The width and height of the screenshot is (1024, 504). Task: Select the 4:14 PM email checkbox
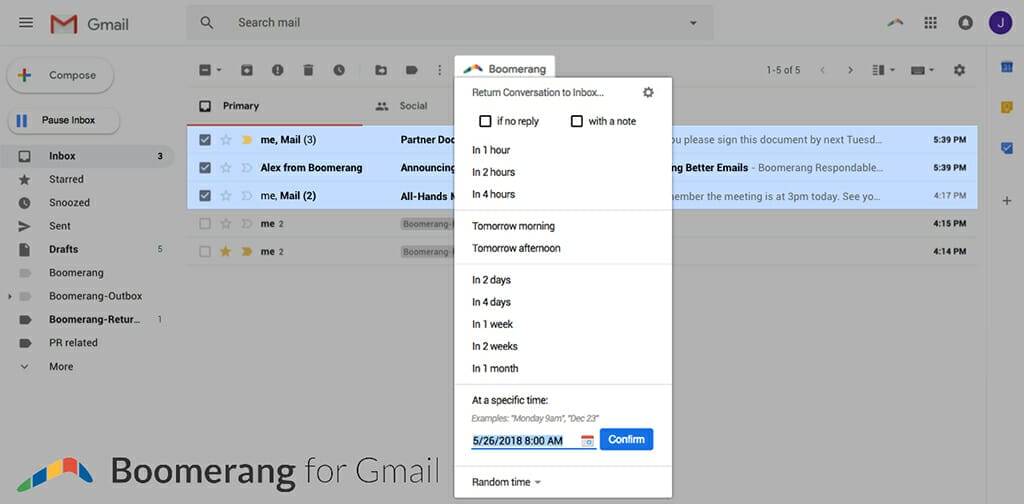pyautogui.click(x=205, y=251)
